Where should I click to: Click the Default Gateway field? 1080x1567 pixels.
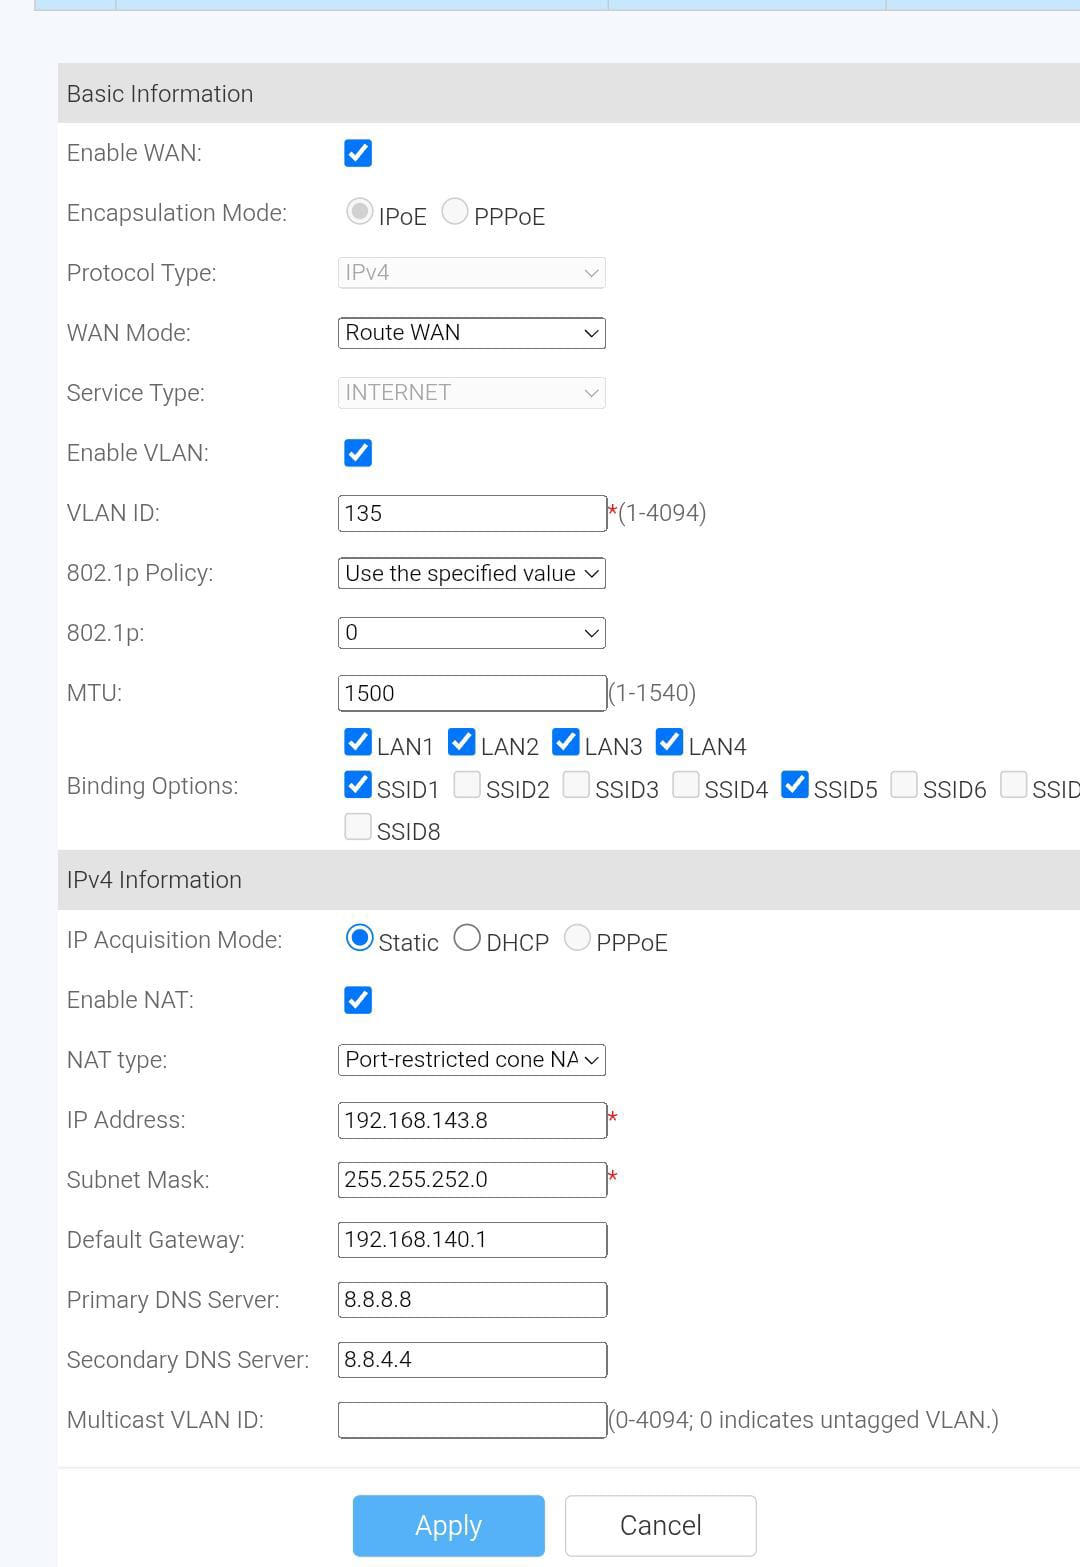tap(472, 1240)
